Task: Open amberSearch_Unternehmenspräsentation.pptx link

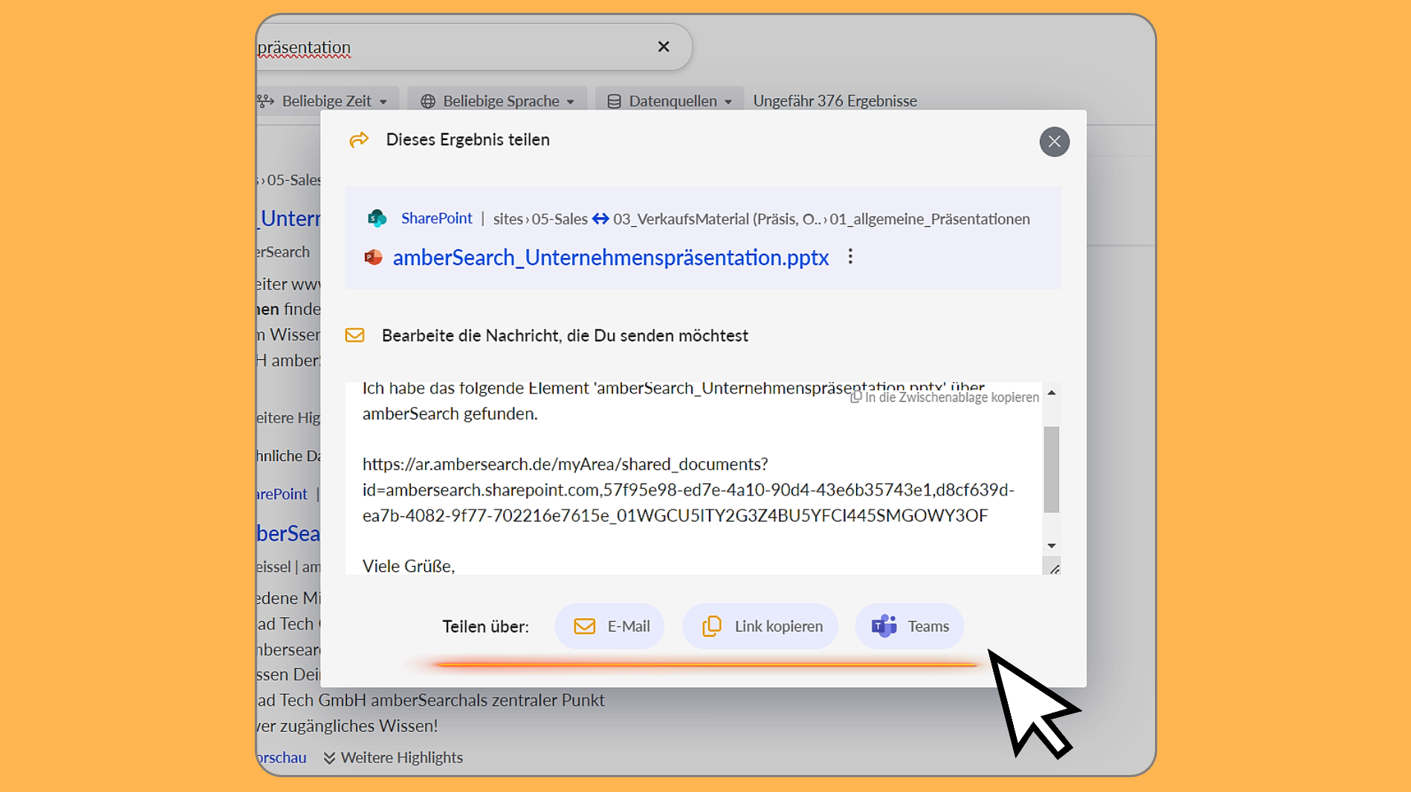Action: 611,257
